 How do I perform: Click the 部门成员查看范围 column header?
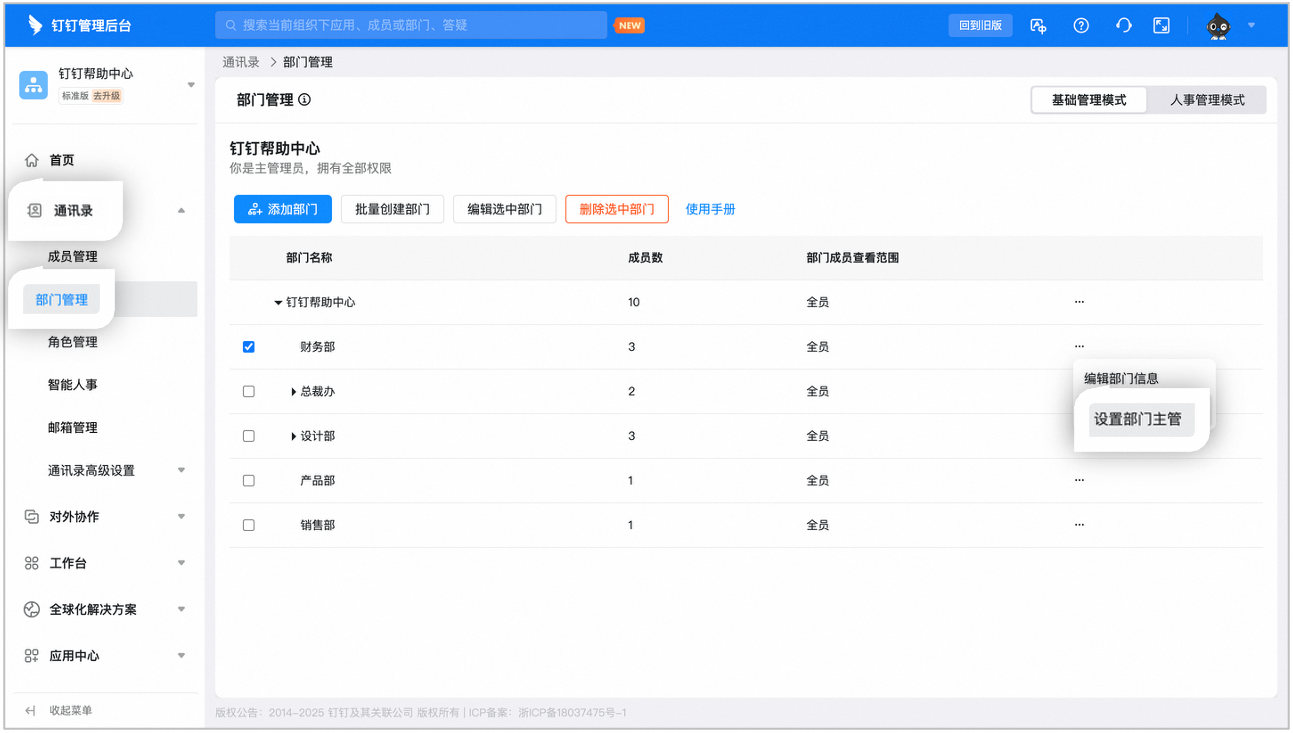853,258
